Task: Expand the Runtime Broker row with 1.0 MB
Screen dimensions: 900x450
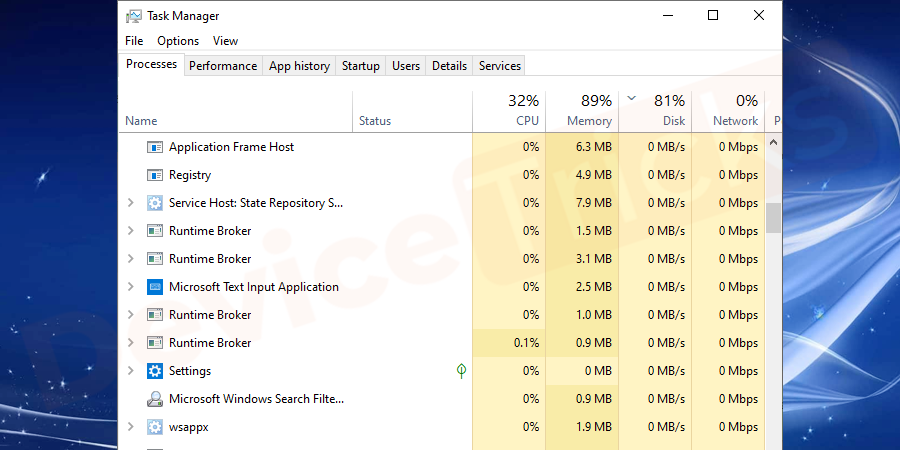Action: (130, 315)
